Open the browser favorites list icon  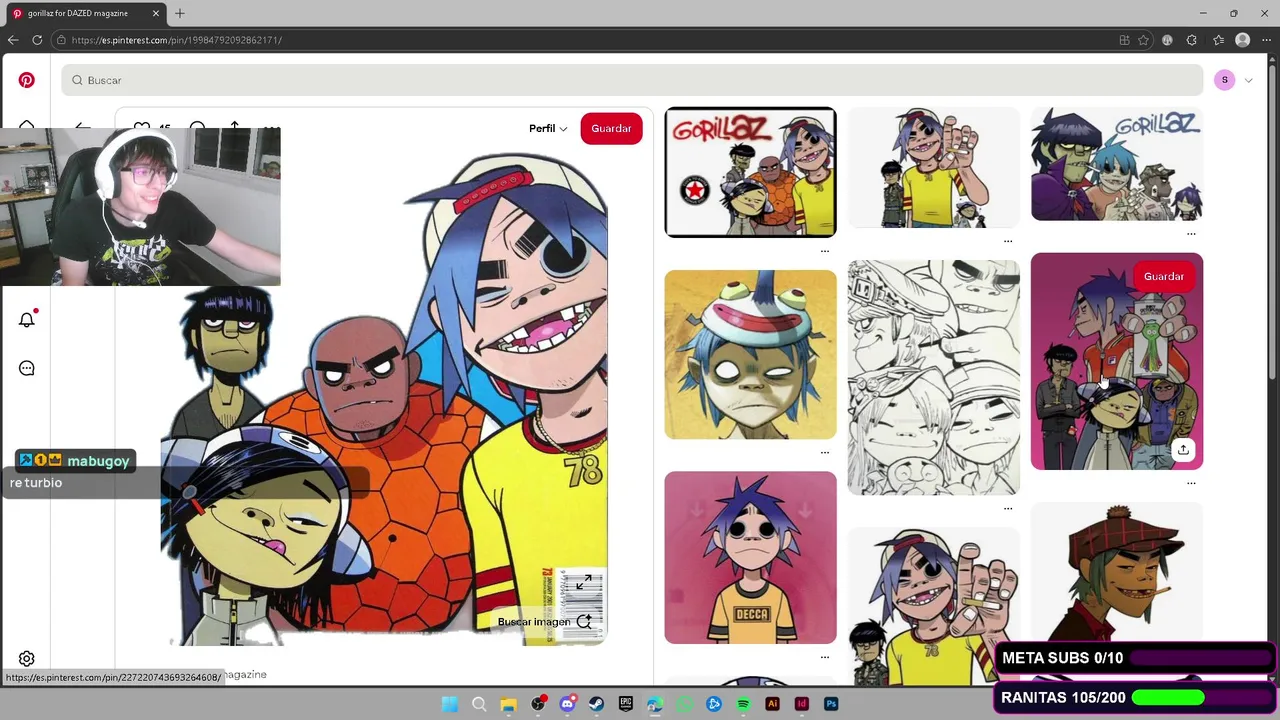coord(1218,40)
